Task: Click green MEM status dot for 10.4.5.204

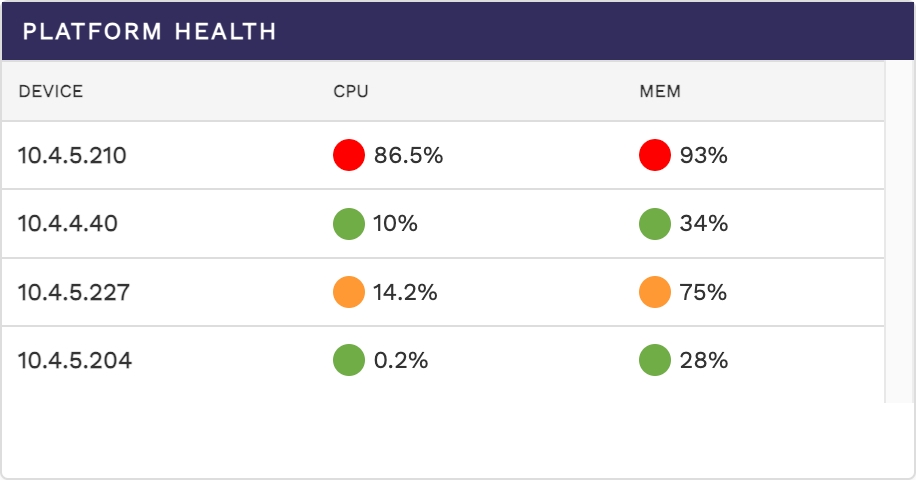Action: point(654,360)
